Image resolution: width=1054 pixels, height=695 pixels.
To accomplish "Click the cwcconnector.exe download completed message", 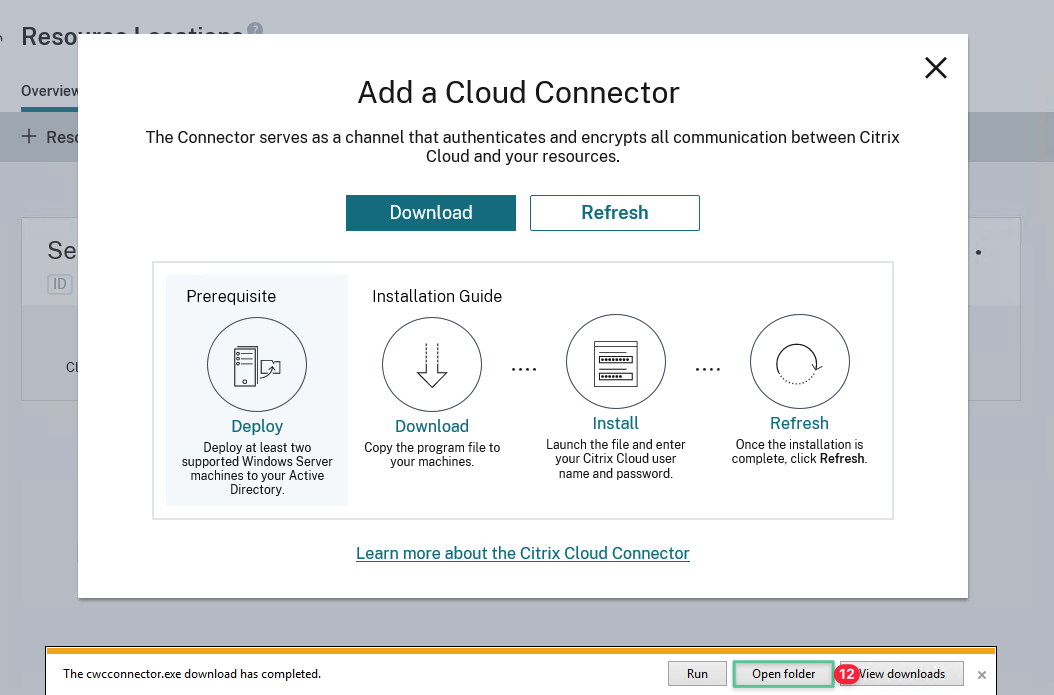I will tap(192, 673).
